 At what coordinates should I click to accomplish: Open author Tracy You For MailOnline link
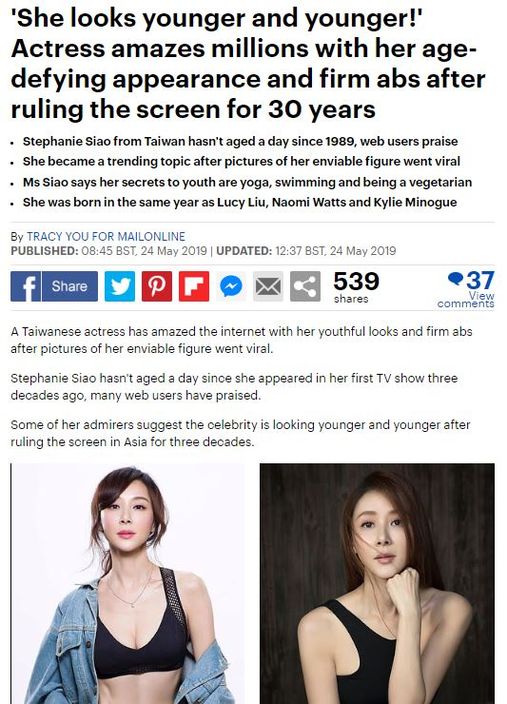pyautogui.click(x=106, y=236)
